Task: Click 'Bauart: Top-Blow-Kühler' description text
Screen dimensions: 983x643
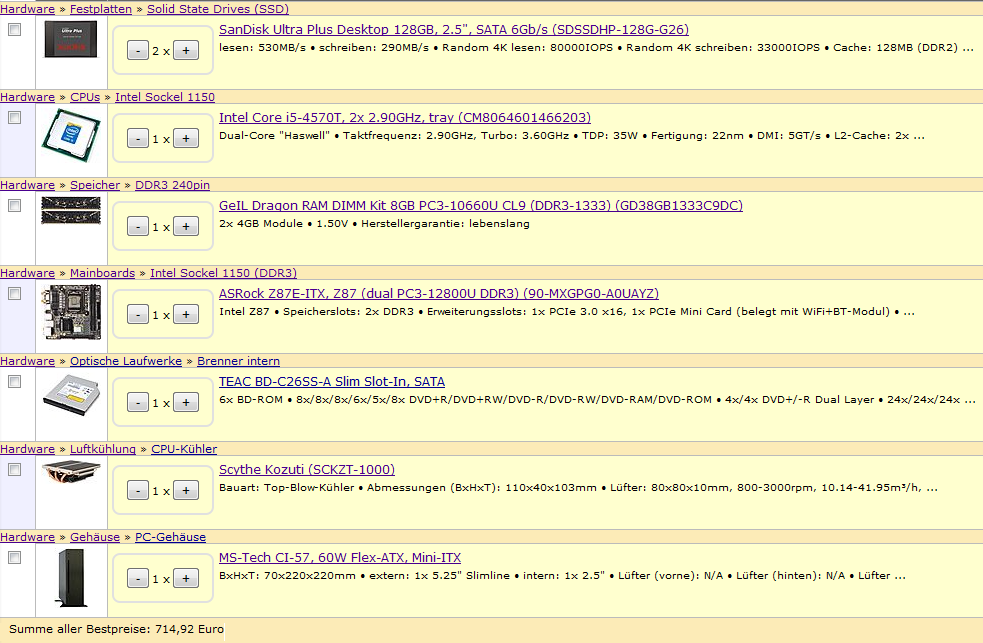Action: 286,488
